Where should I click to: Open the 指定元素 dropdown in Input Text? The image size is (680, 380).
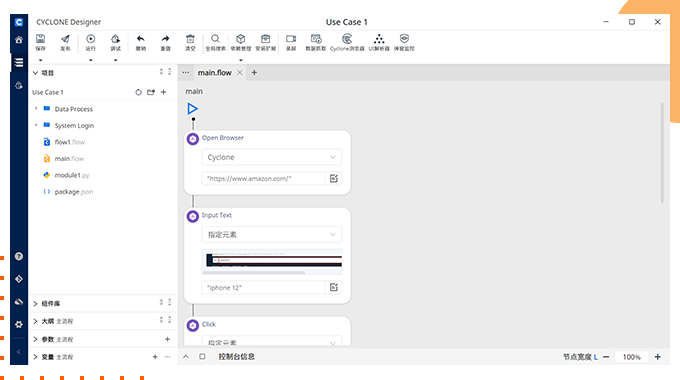click(x=271, y=235)
